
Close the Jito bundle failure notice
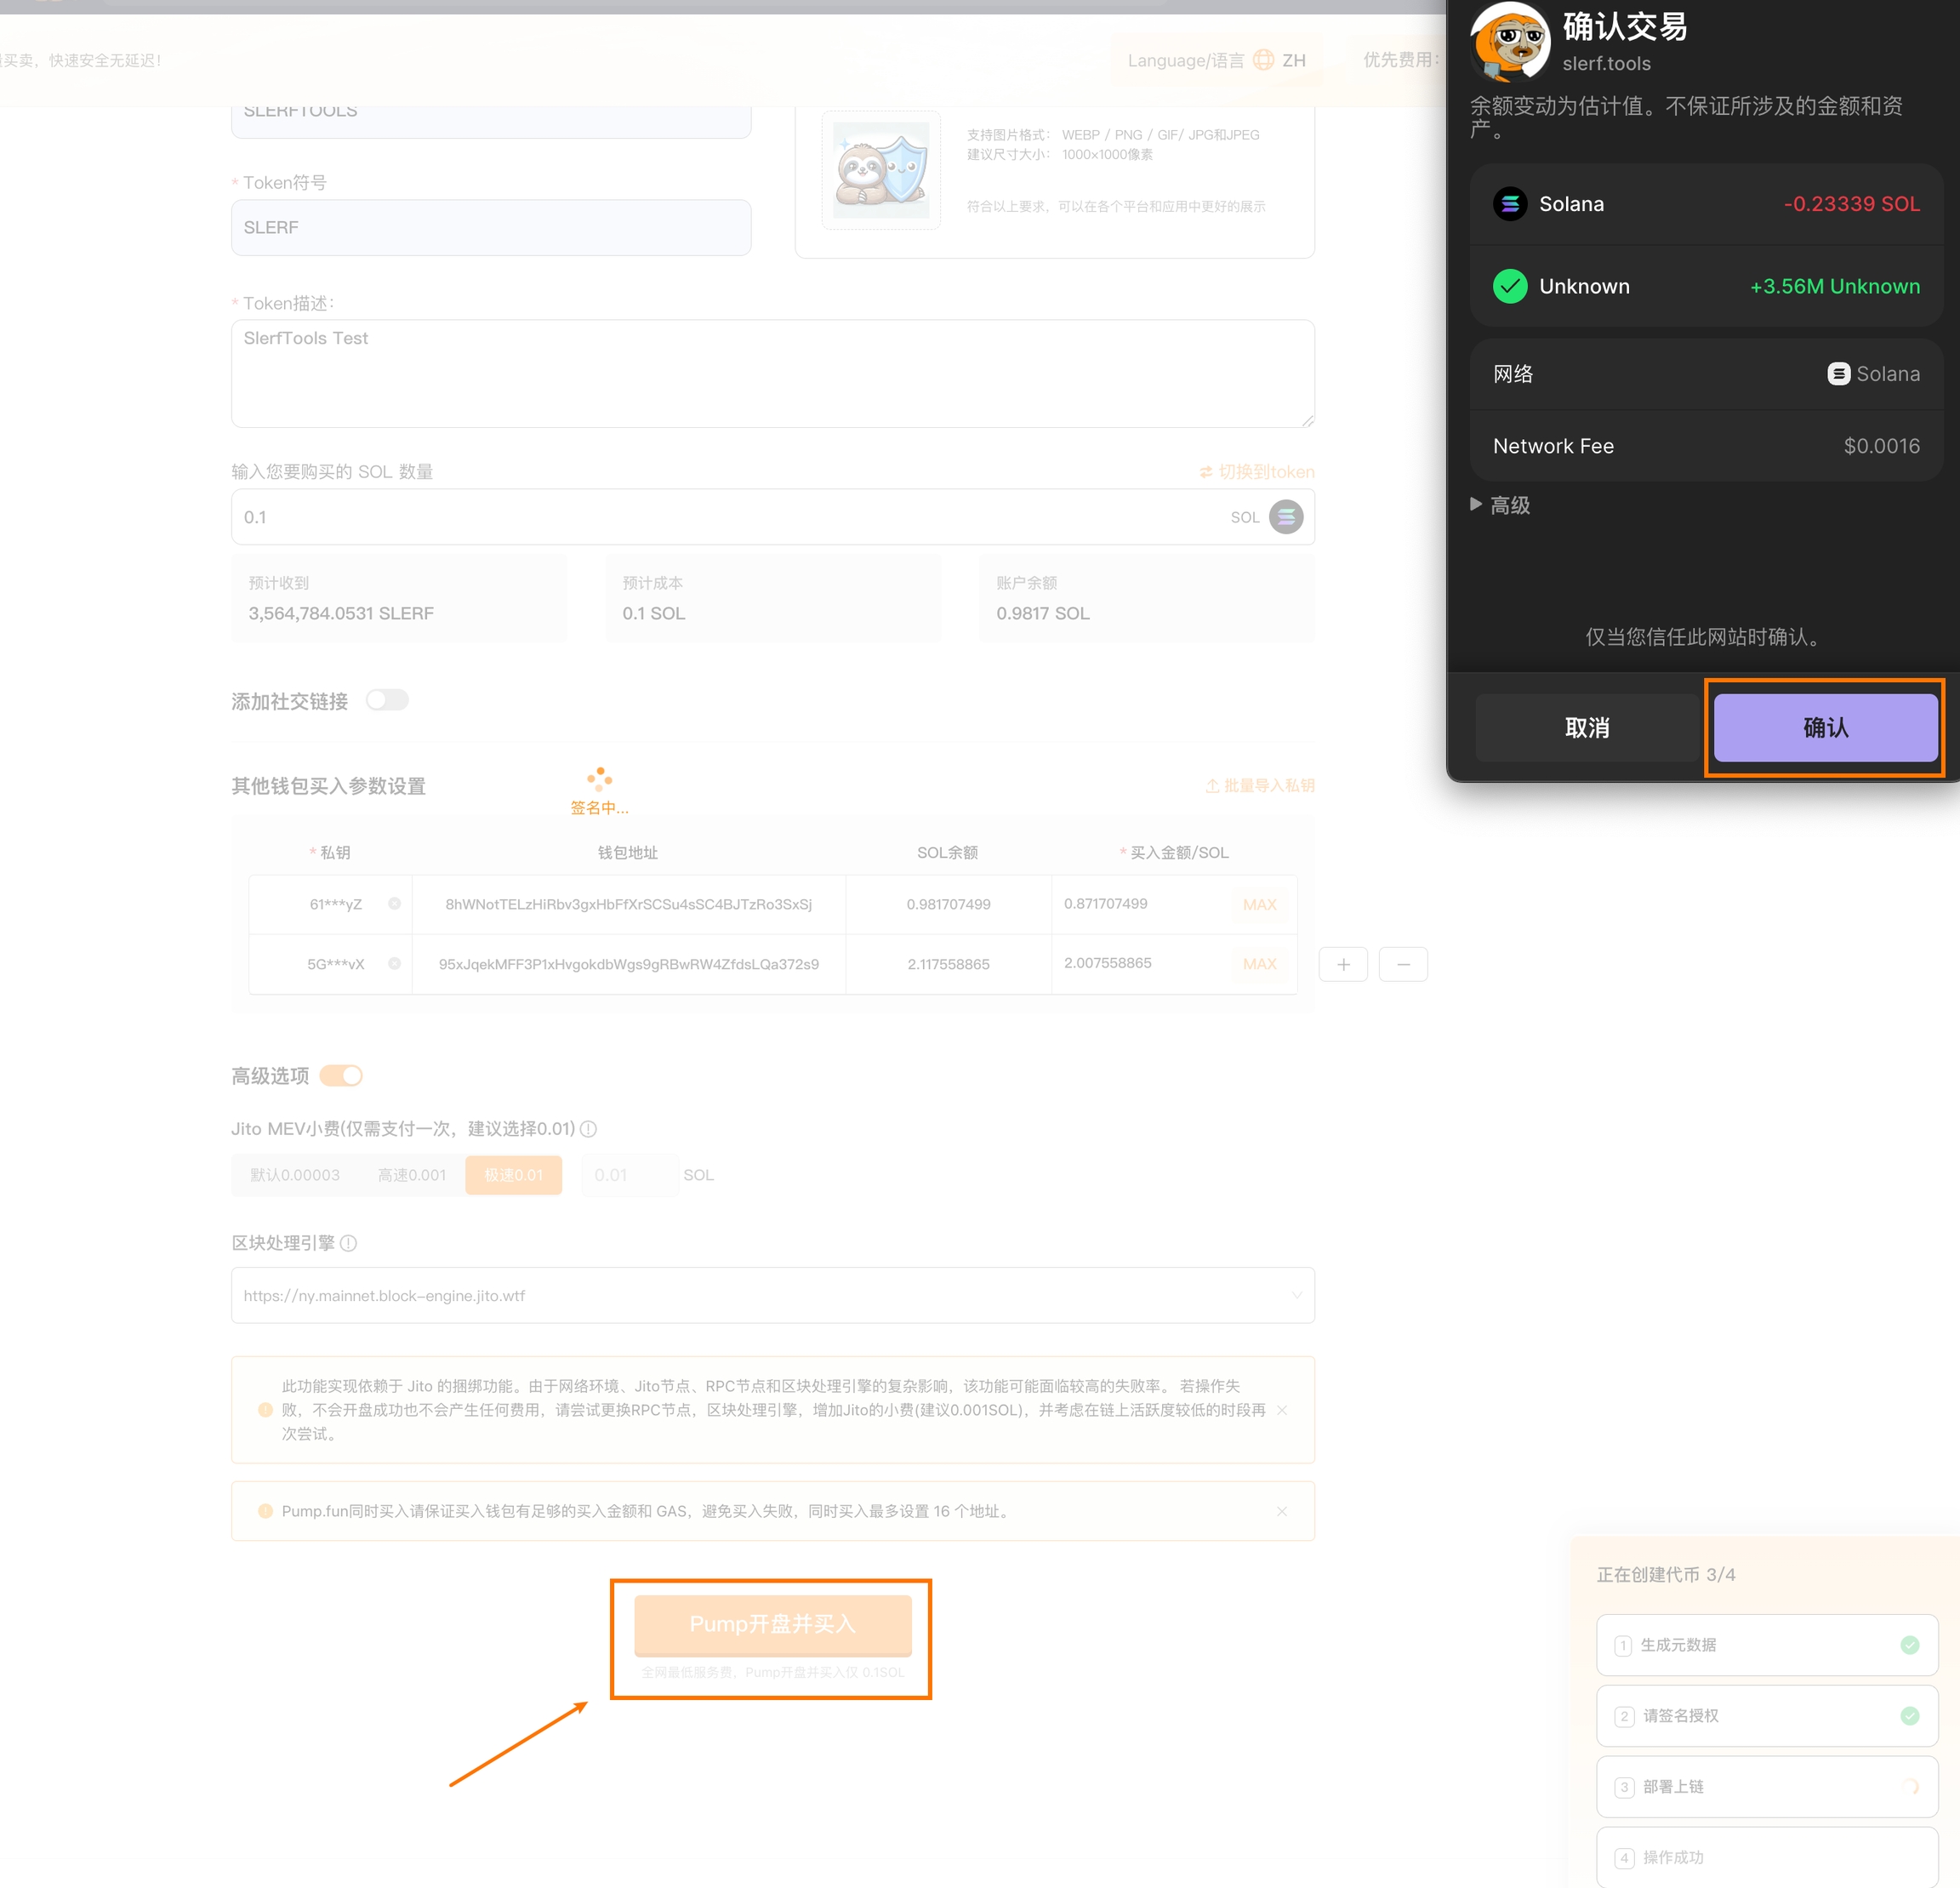[1282, 1410]
